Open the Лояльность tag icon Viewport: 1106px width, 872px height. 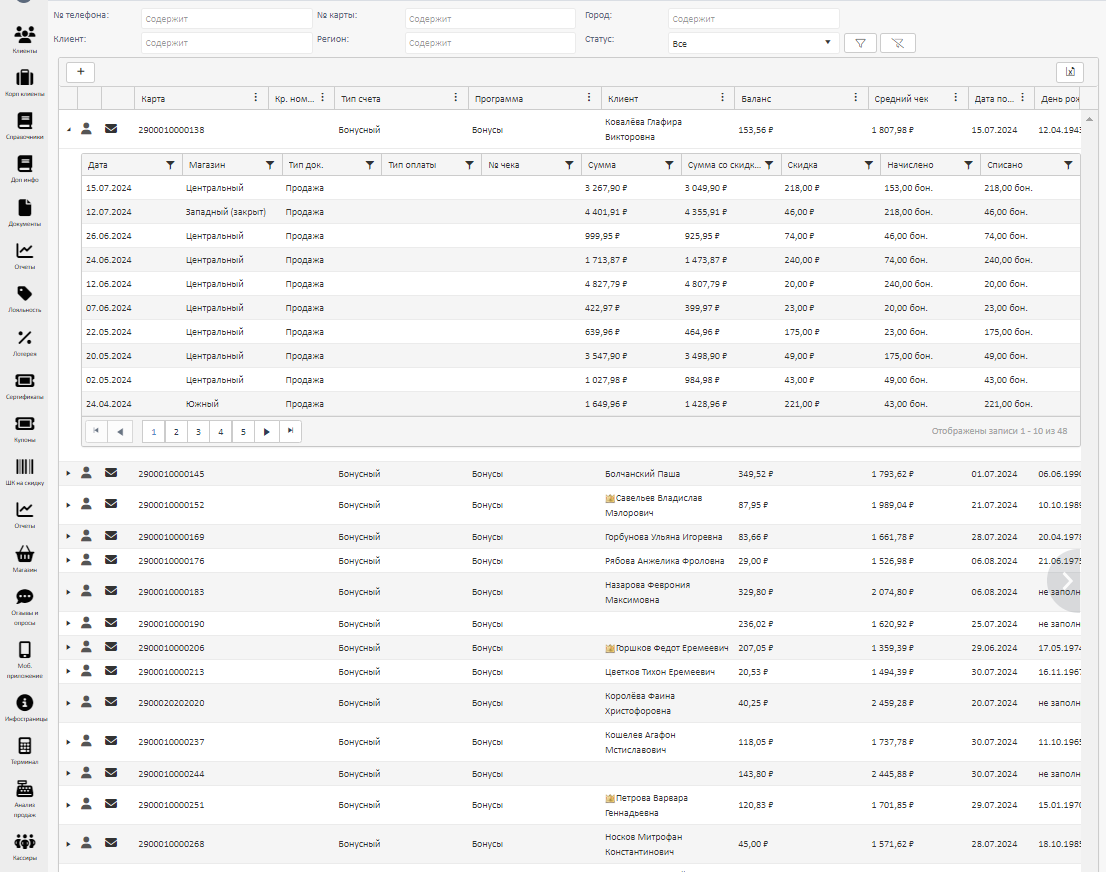[25, 297]
